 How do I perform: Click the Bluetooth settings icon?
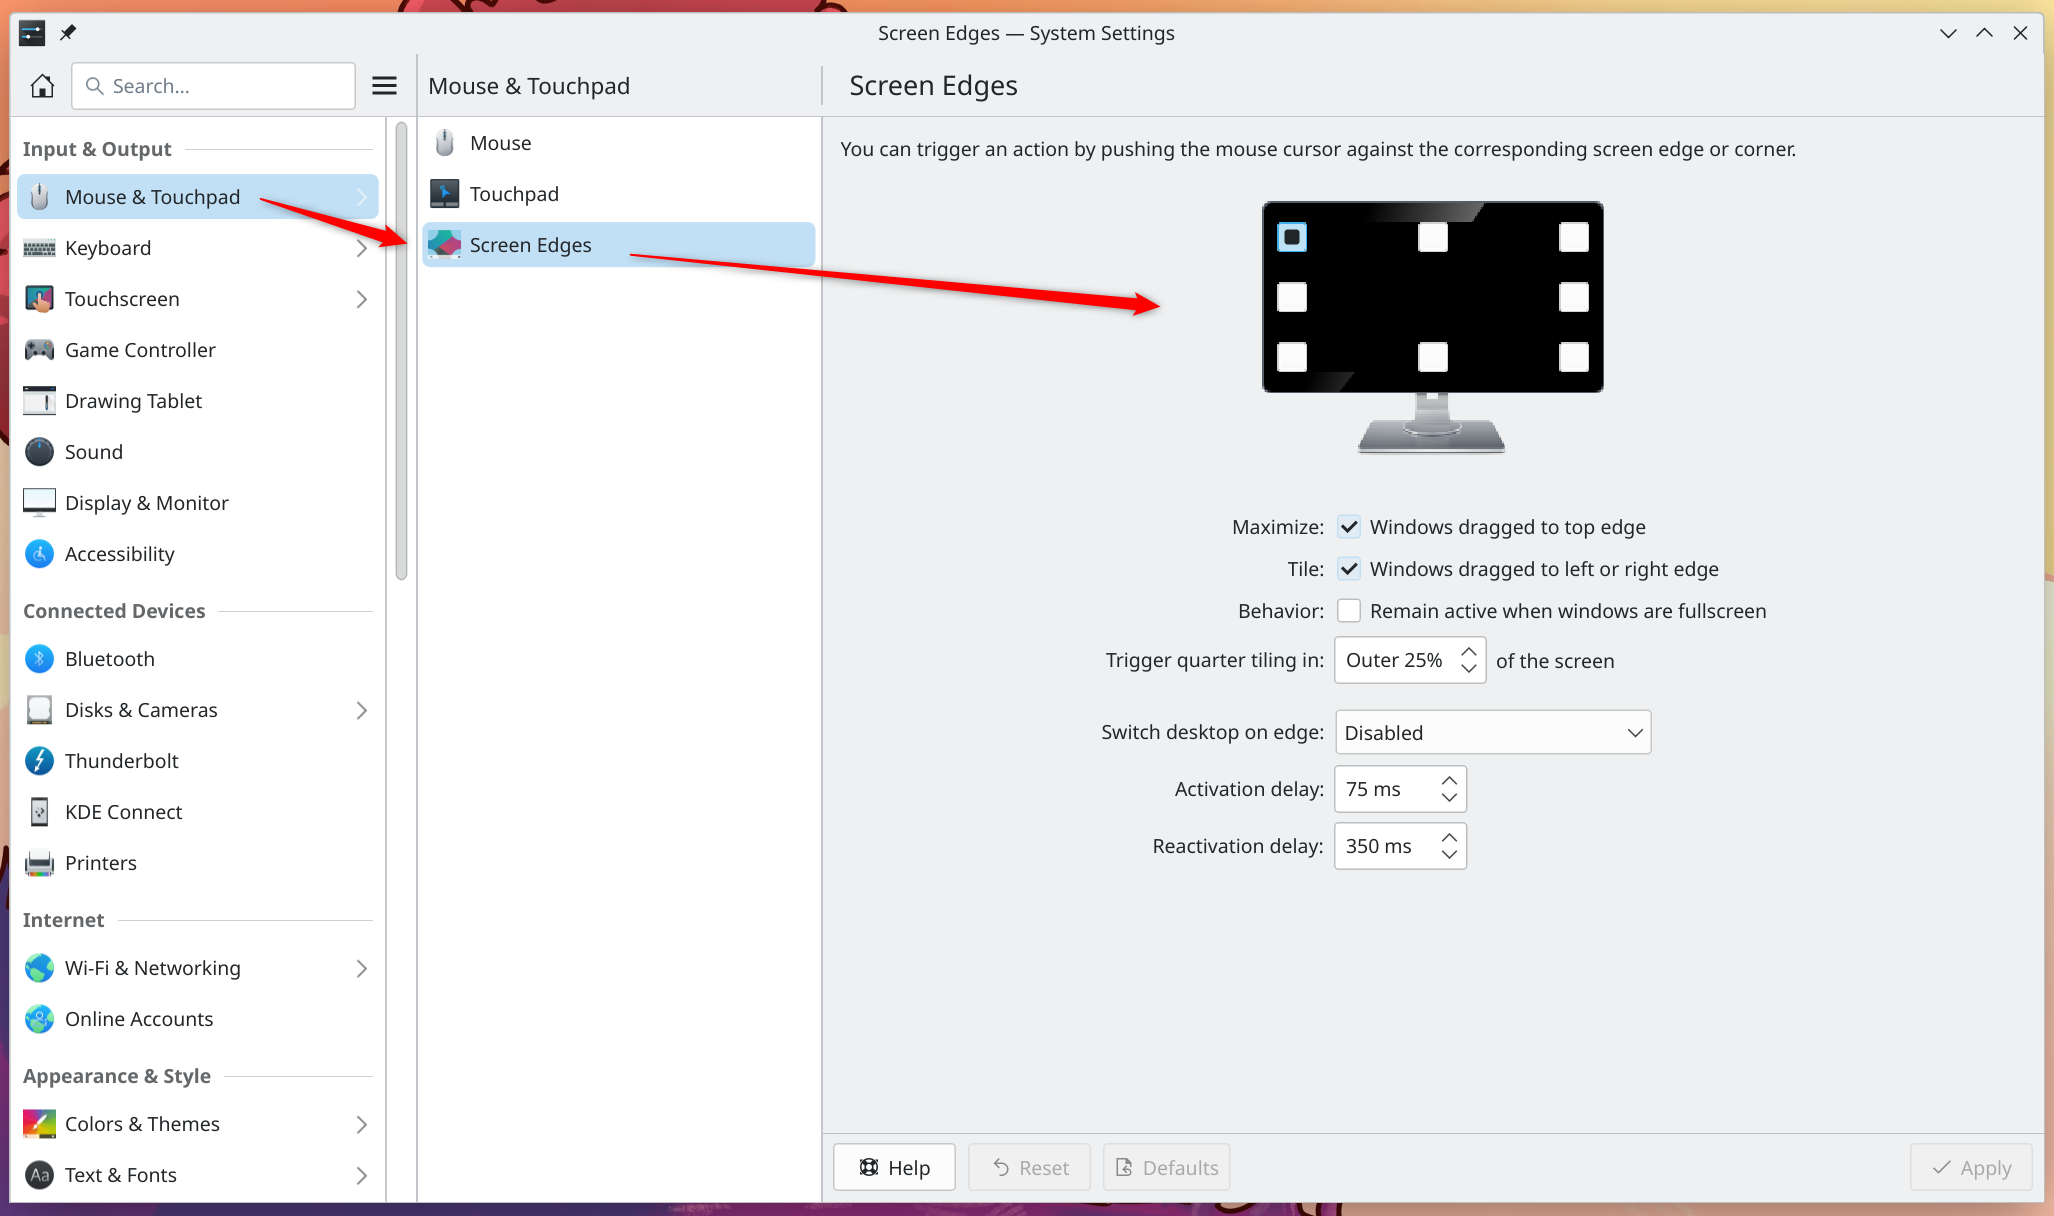(39, 659)
